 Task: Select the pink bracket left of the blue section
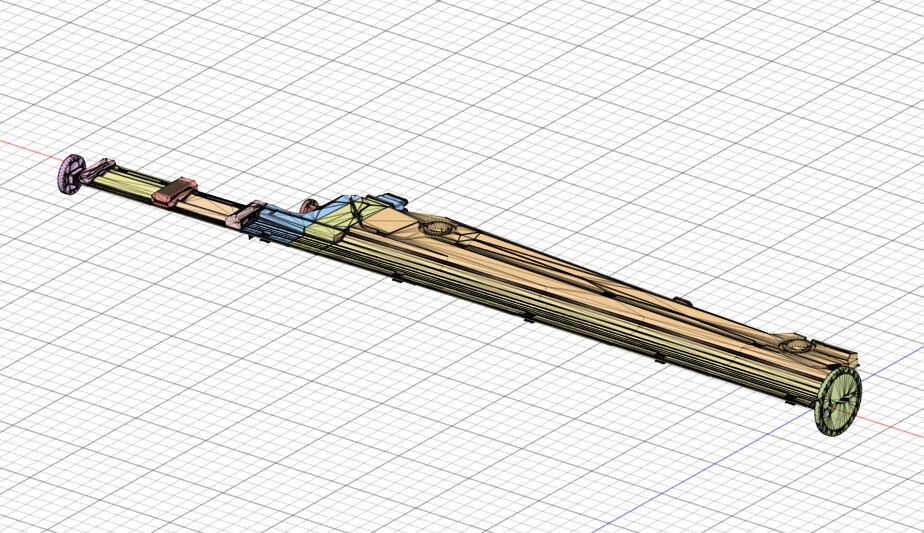[x=246, y=213]
